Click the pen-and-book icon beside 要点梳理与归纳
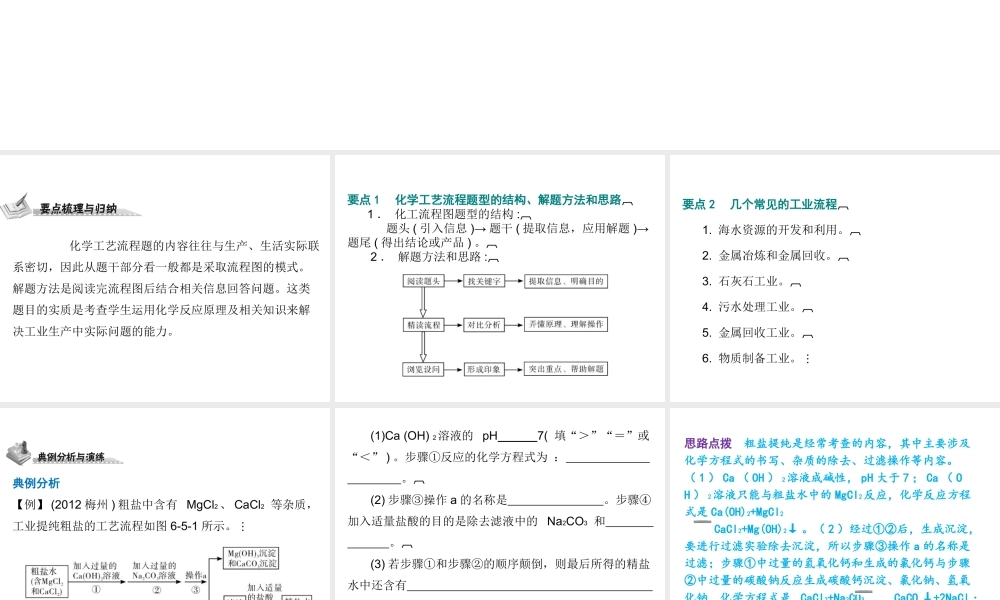The height and width of the screenshot is (600, 1000). pos(17,206)
